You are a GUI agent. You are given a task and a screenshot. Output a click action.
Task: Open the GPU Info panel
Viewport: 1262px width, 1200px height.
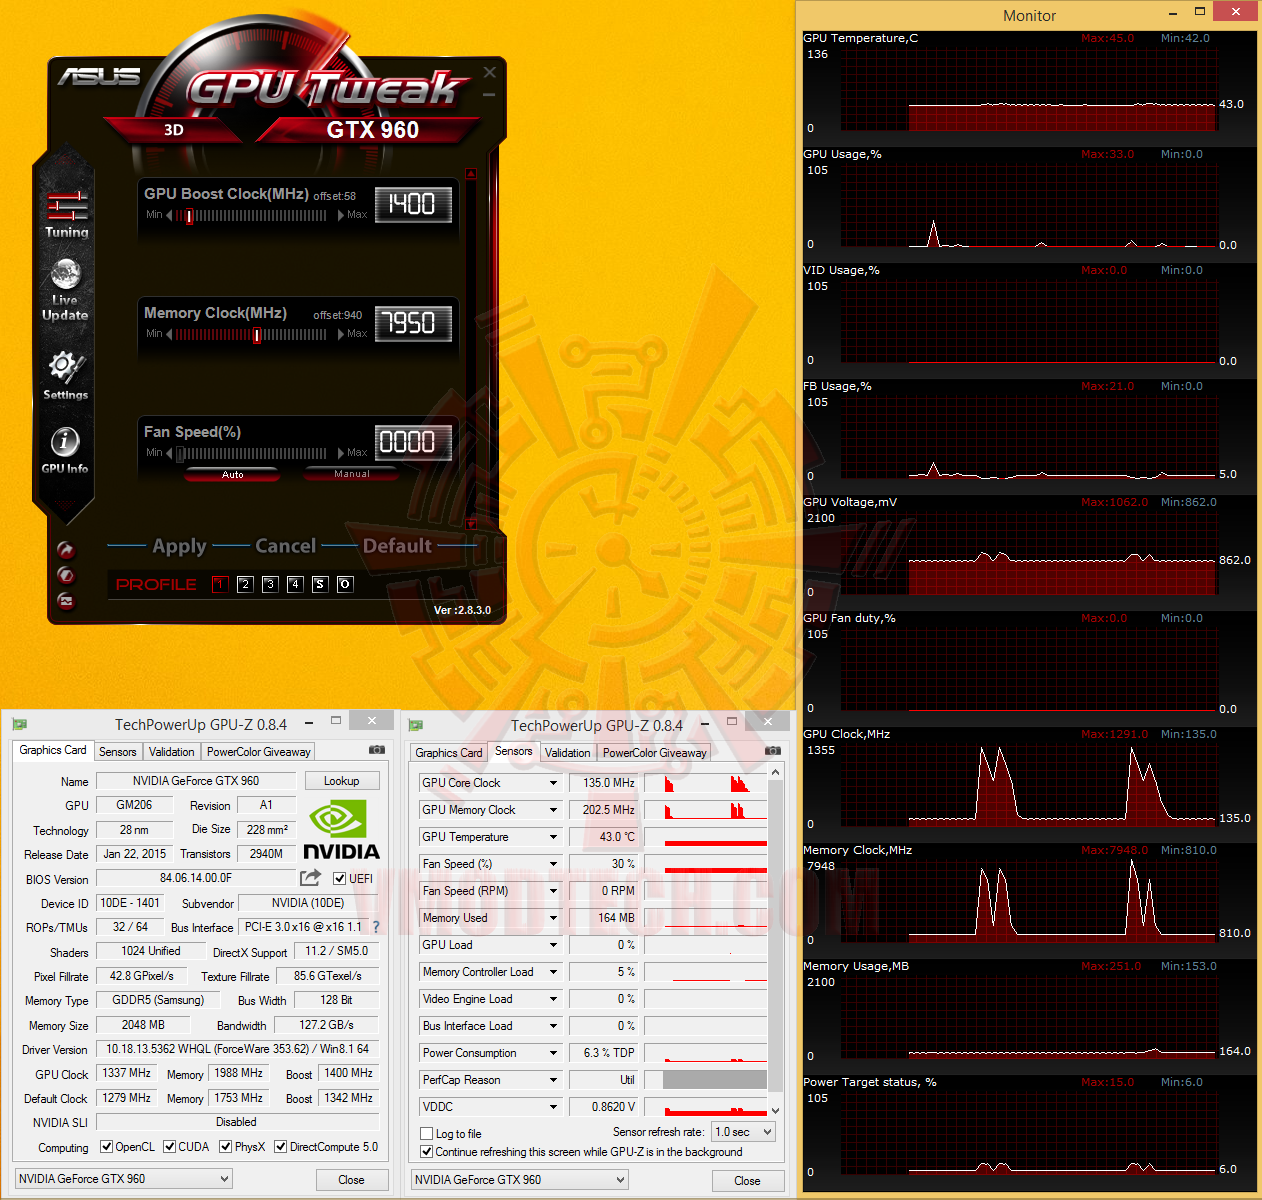click(65, 450)
